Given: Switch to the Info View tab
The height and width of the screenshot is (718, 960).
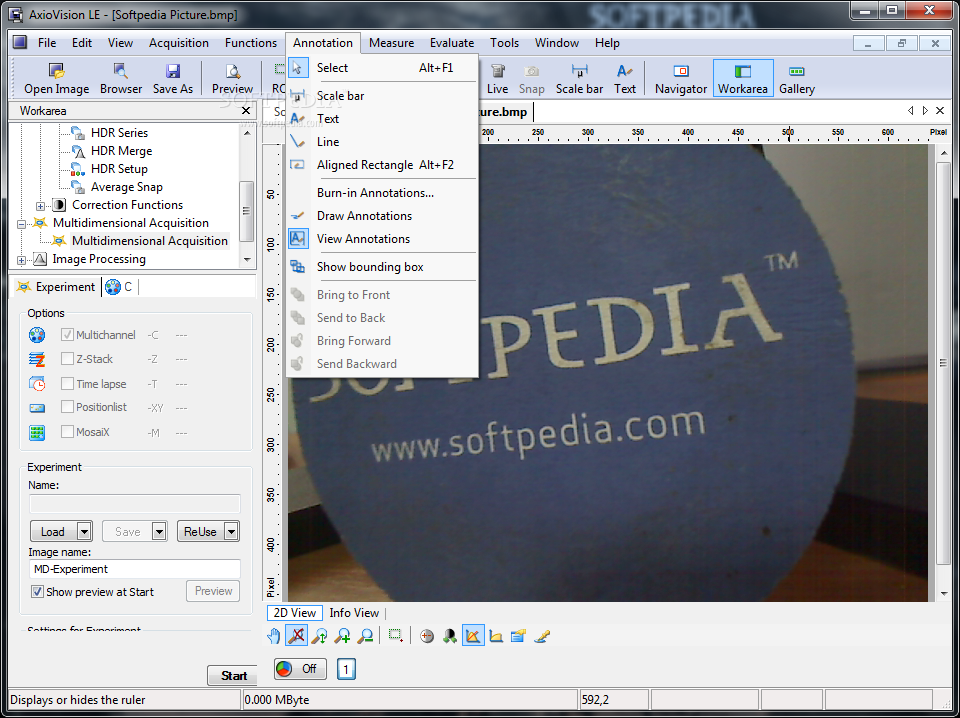Looking at the screenshot, I should (x=354, y=613).
